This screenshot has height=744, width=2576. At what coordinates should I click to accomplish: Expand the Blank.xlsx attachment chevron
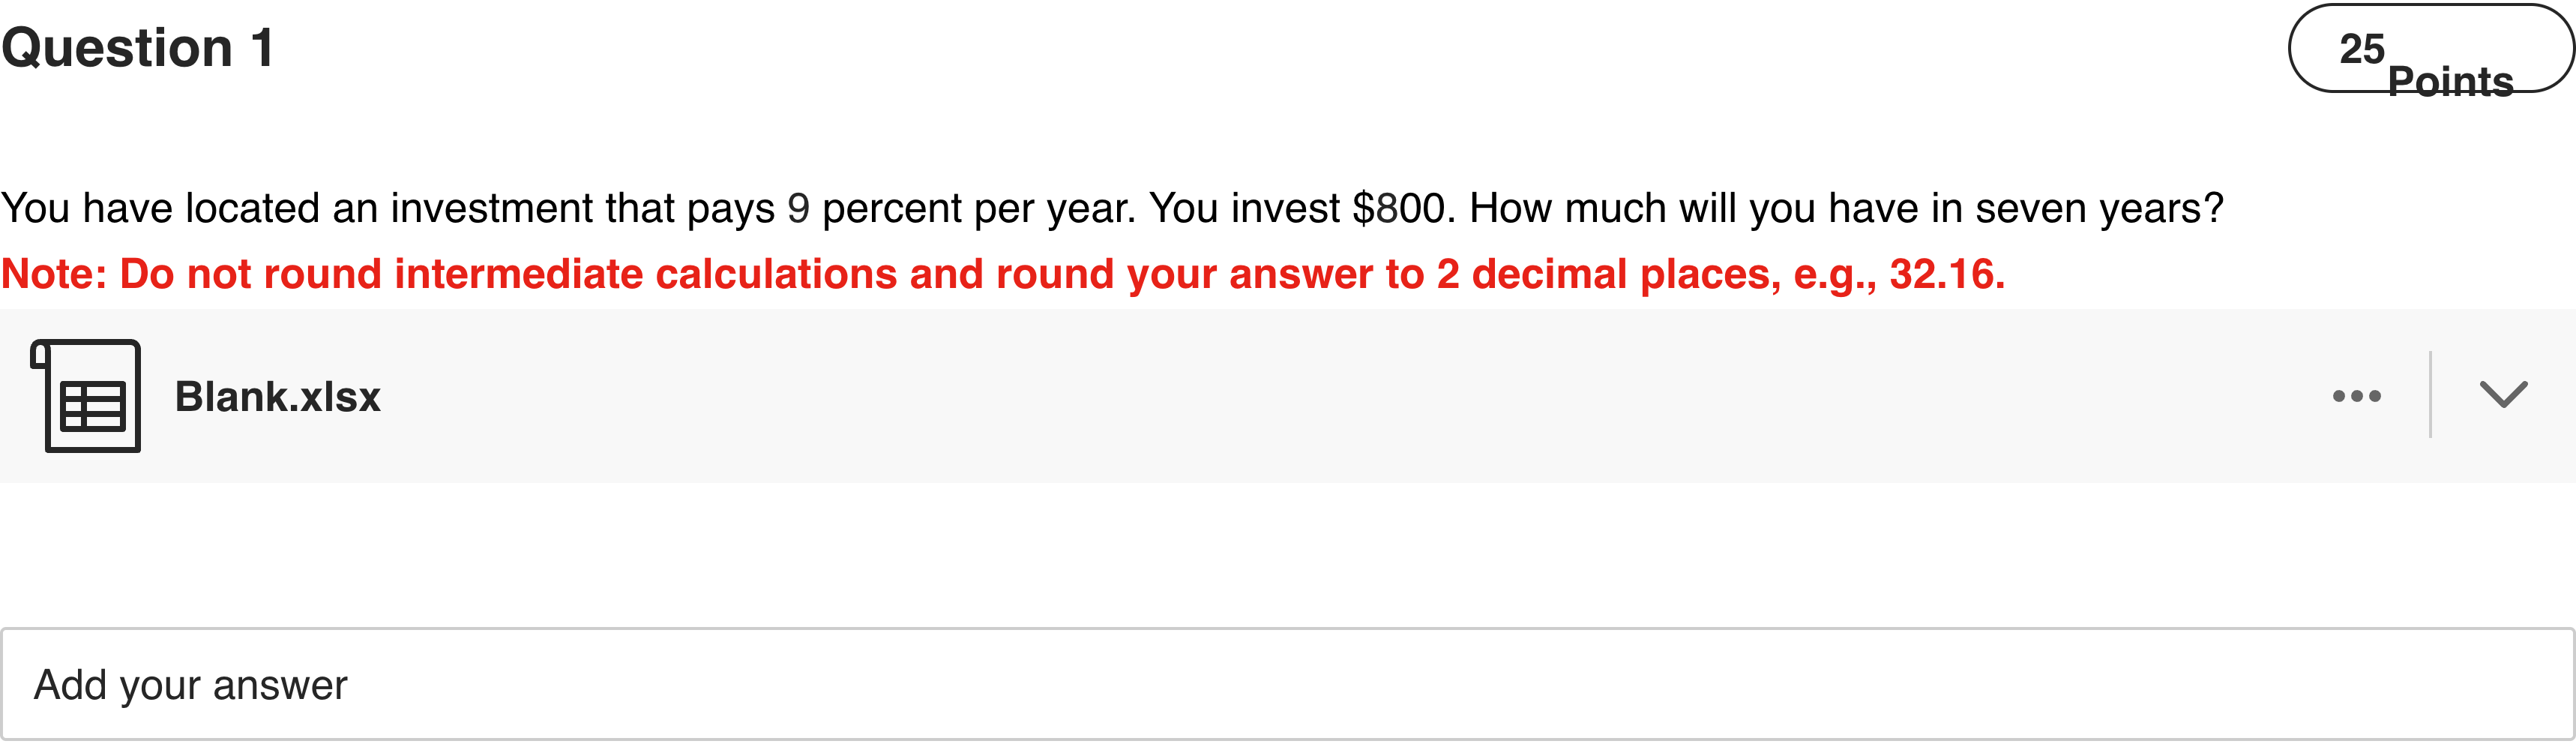tap(2502, 395)
